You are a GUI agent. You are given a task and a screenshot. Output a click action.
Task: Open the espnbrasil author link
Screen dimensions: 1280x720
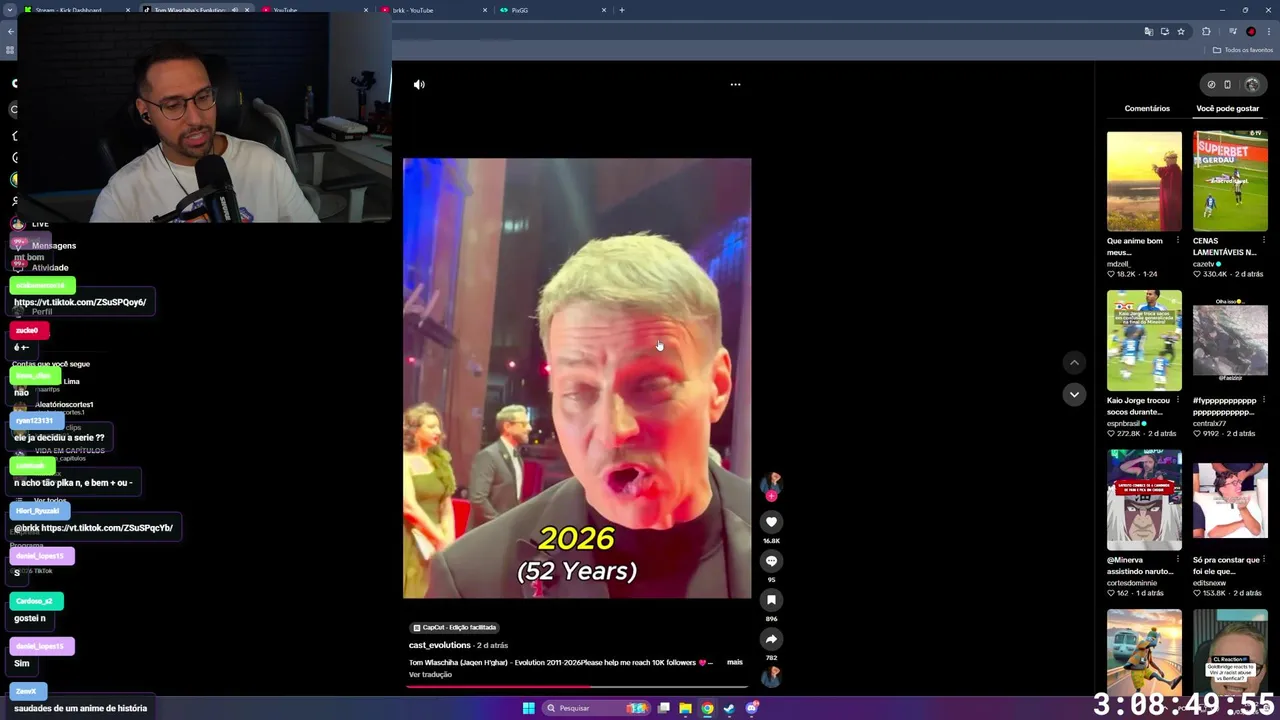tap(1126, 423)
